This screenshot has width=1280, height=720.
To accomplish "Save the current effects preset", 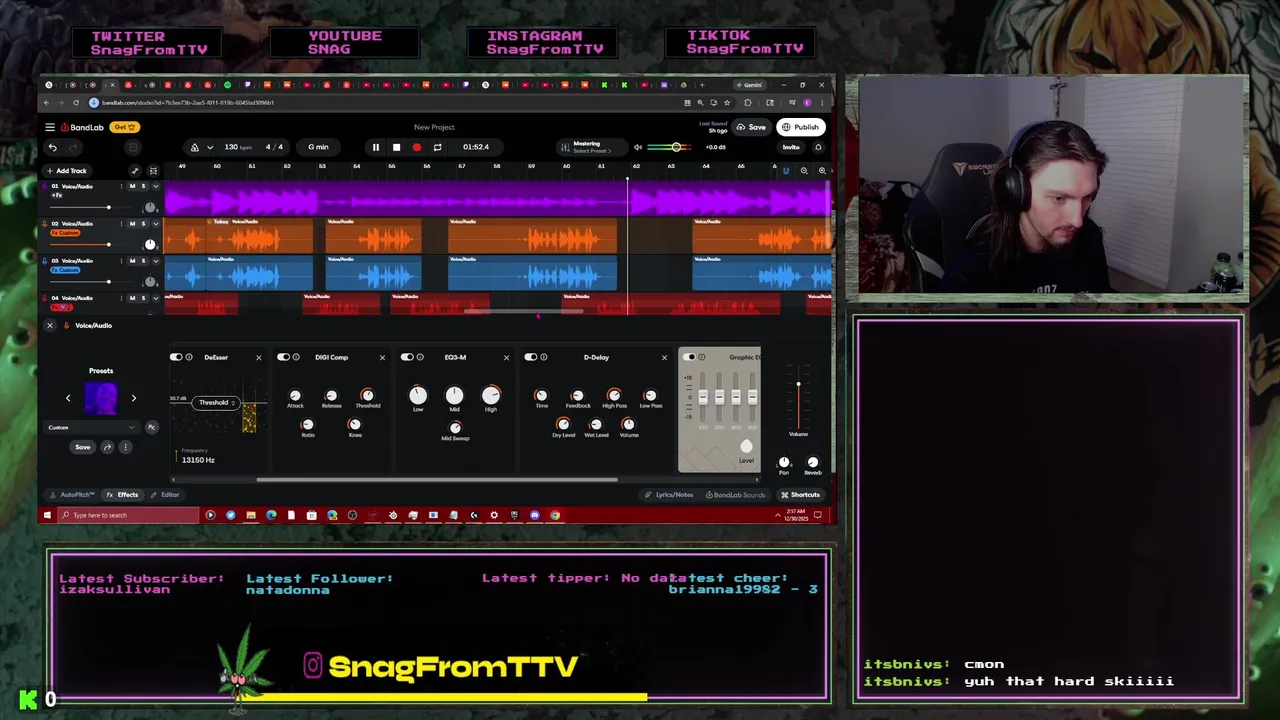I will [82, 447].
